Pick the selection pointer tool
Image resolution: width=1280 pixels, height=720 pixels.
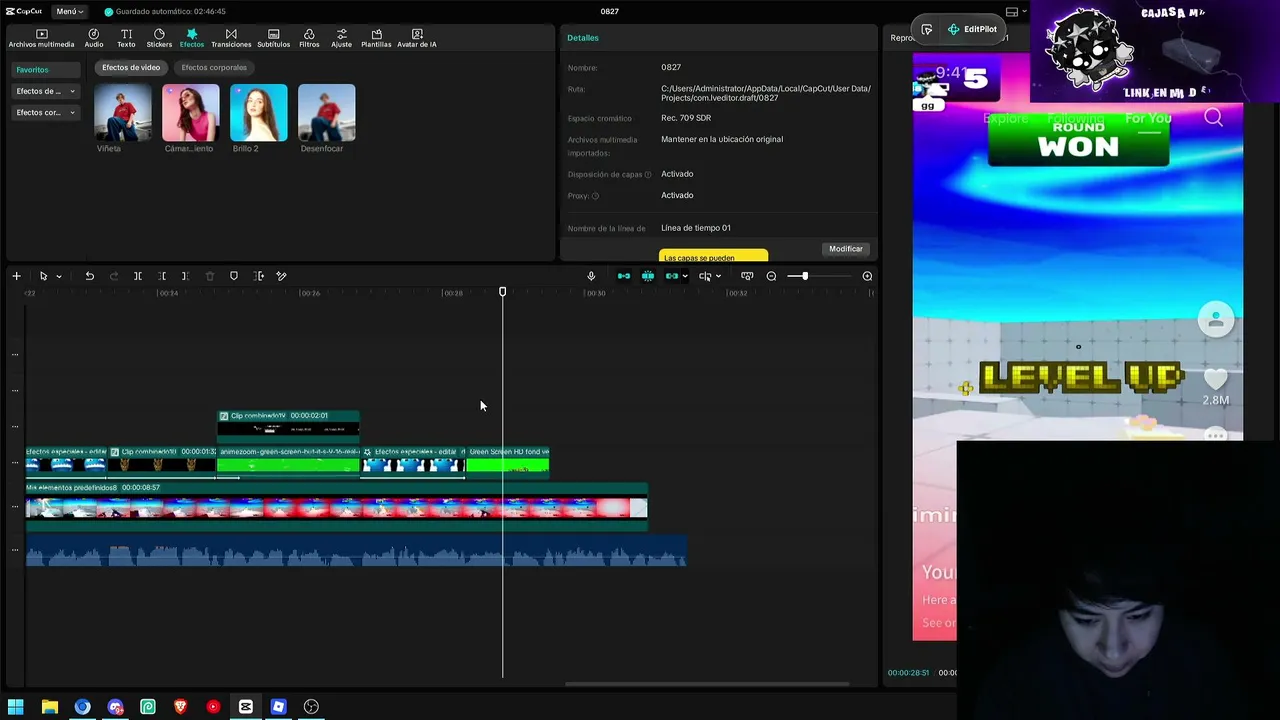click(43, 276)
